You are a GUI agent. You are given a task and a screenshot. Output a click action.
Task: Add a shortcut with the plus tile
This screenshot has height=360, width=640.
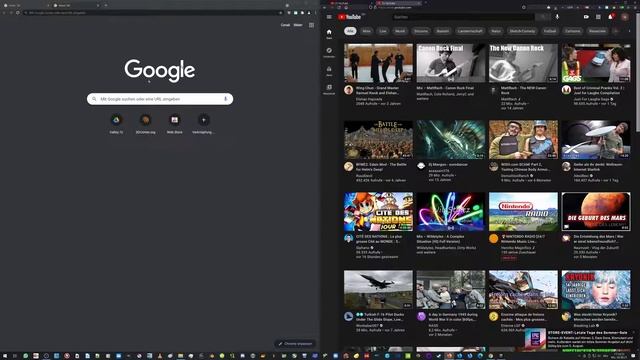(x=203, y=123)
